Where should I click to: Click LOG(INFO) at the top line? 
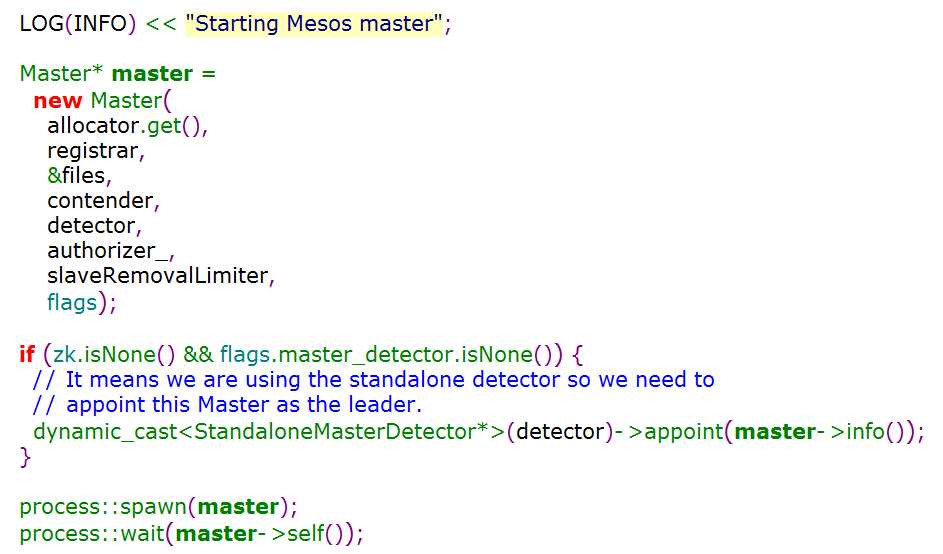click(x=78, y=24)
